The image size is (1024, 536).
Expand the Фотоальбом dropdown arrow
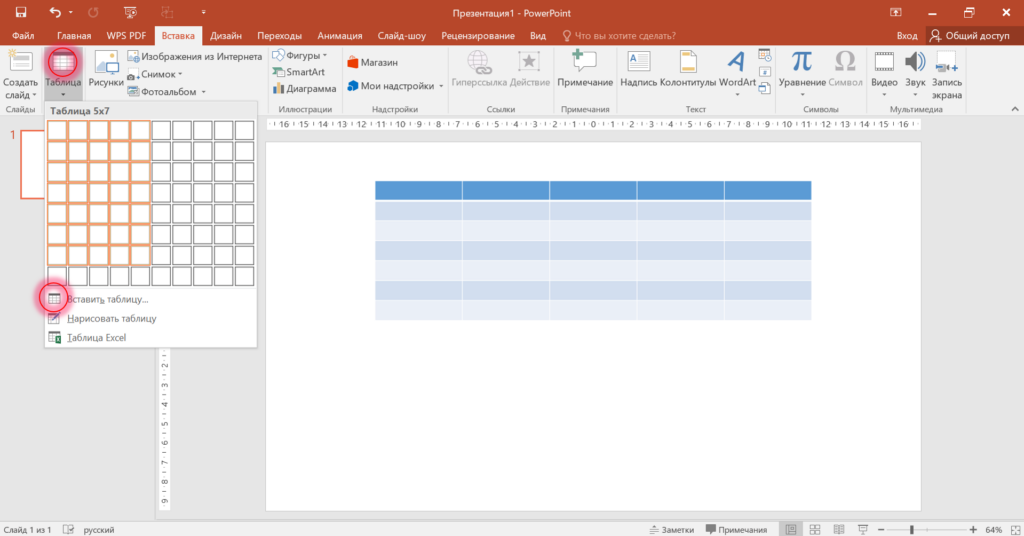coord(203,92)
